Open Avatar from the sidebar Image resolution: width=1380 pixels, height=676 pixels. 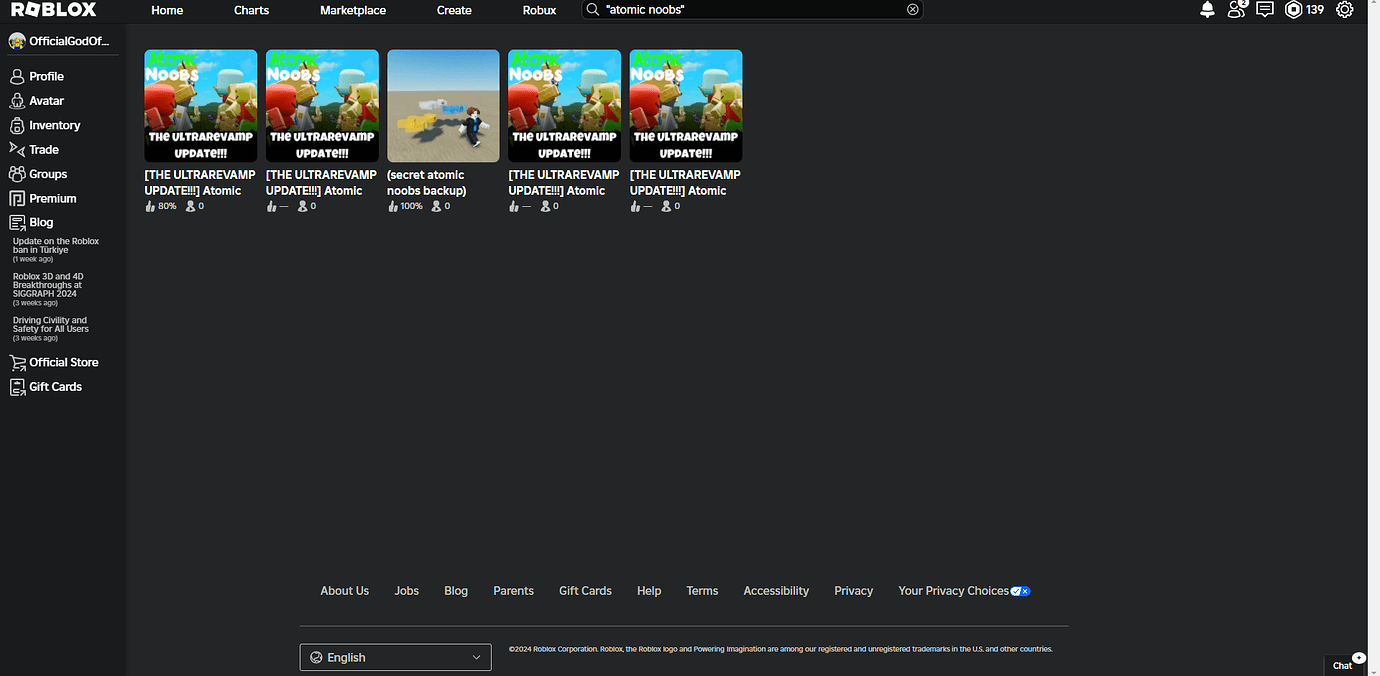click(x=46, y=100)
